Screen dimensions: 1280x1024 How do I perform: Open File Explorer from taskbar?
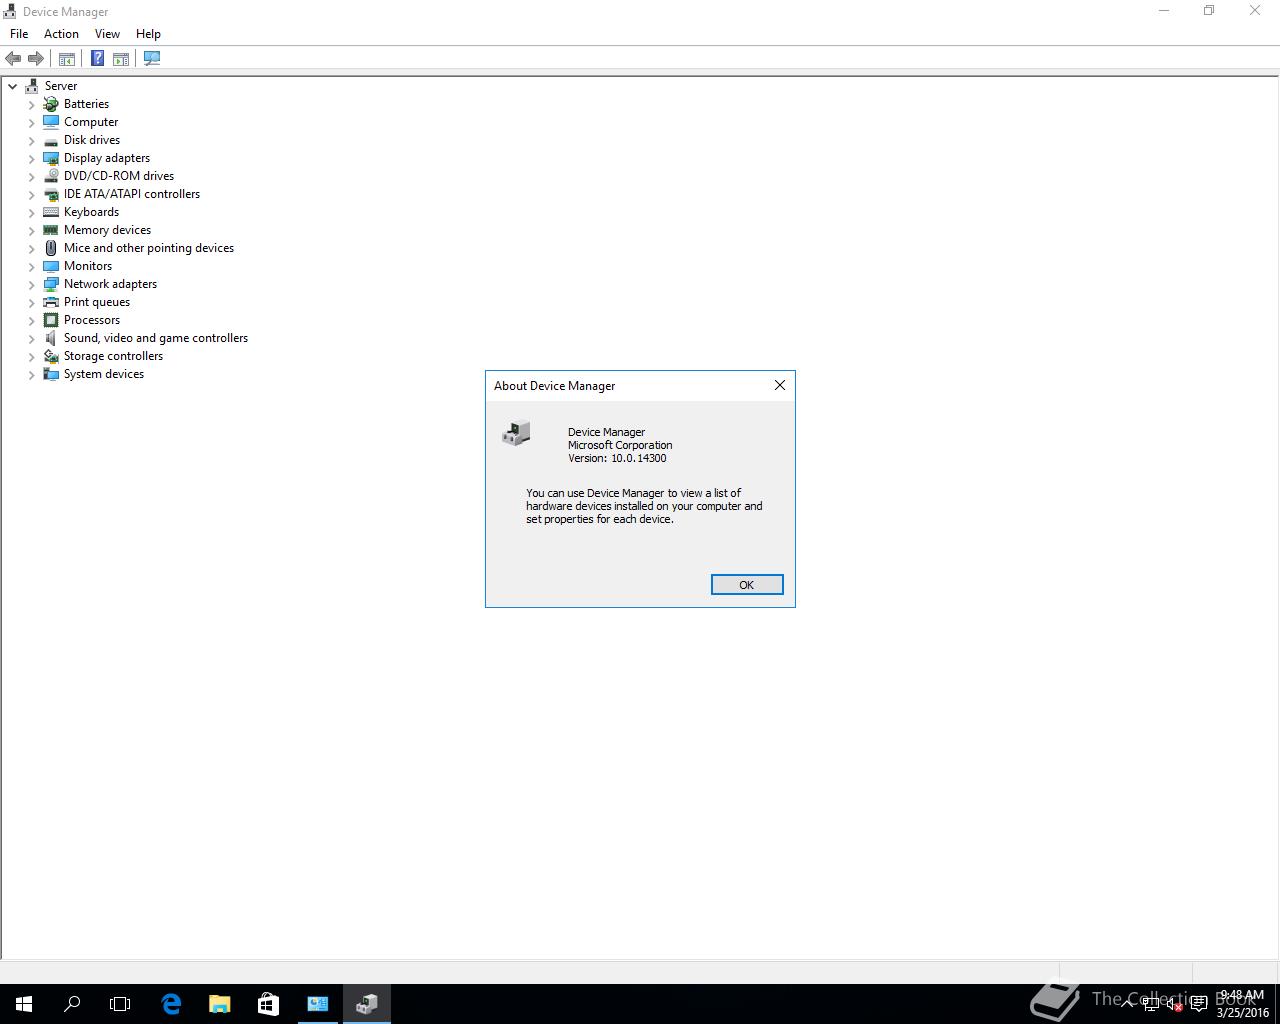pyautogui.click(x=219, y=1004)
